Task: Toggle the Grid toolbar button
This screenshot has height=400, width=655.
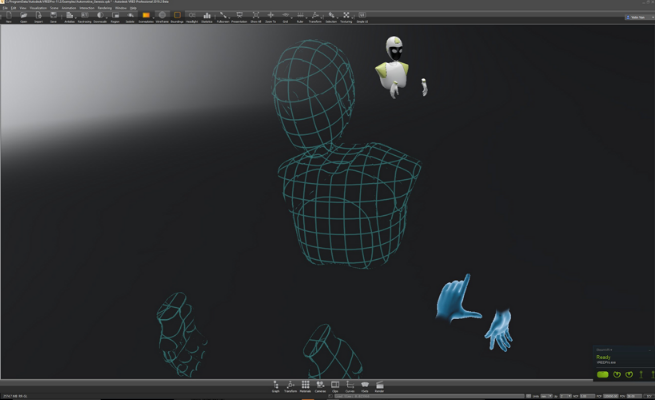Action: point(285,17)
